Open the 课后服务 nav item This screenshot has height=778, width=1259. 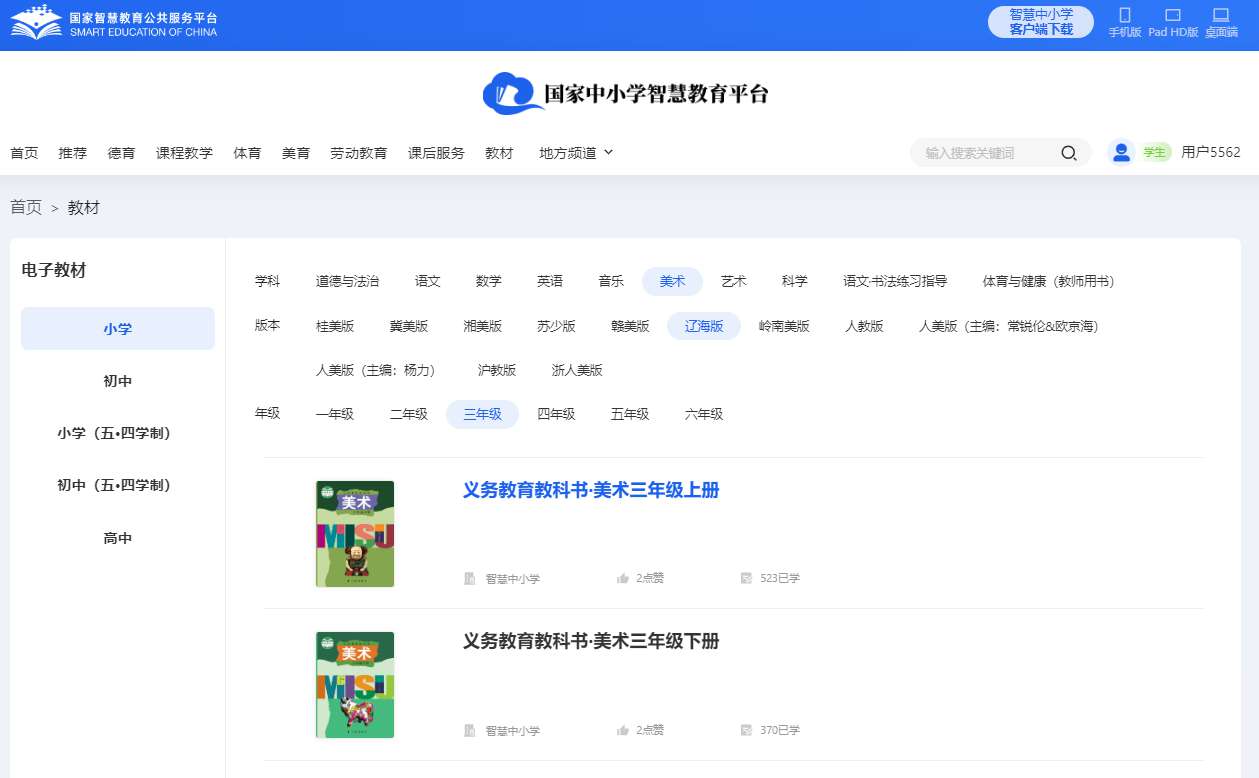436,153
